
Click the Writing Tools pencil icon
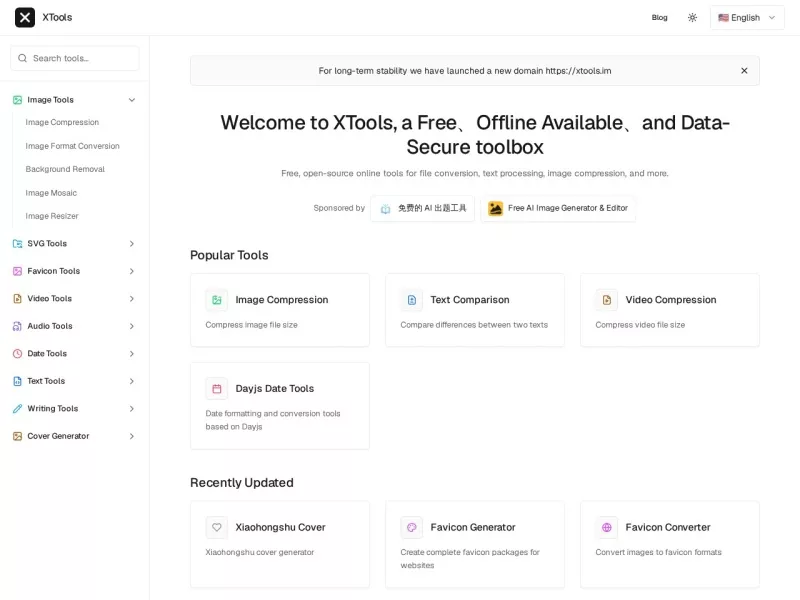[x=17, y=409]
